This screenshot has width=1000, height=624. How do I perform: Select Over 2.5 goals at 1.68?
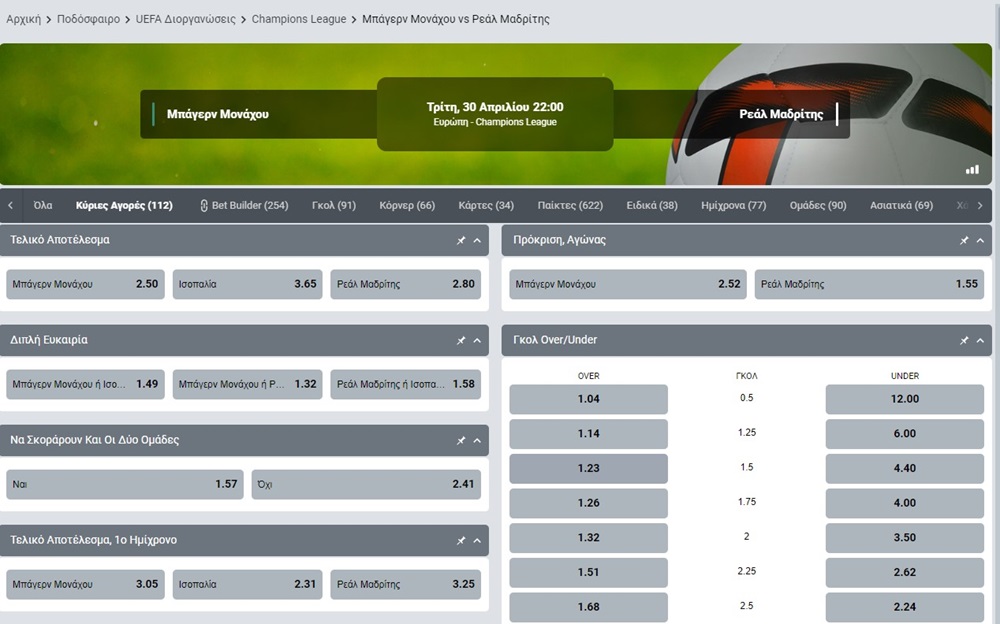[589, 607]
